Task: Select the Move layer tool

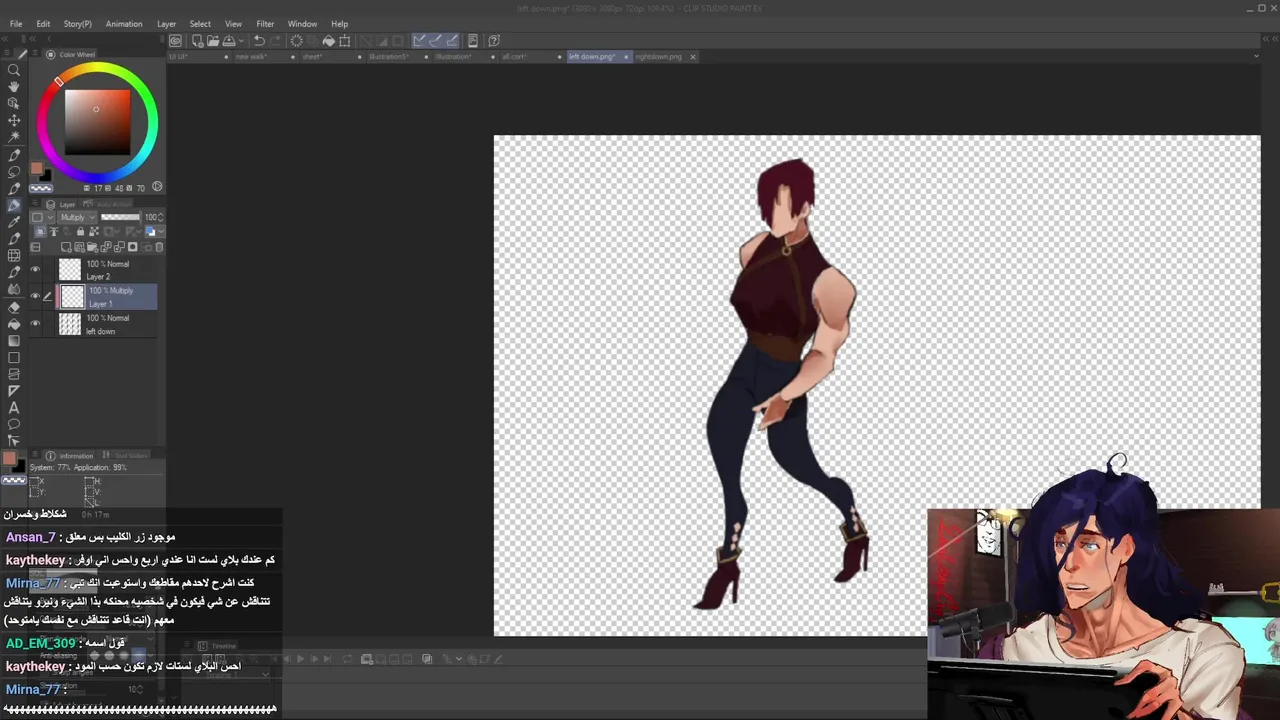Action: (x=14, y=120)
